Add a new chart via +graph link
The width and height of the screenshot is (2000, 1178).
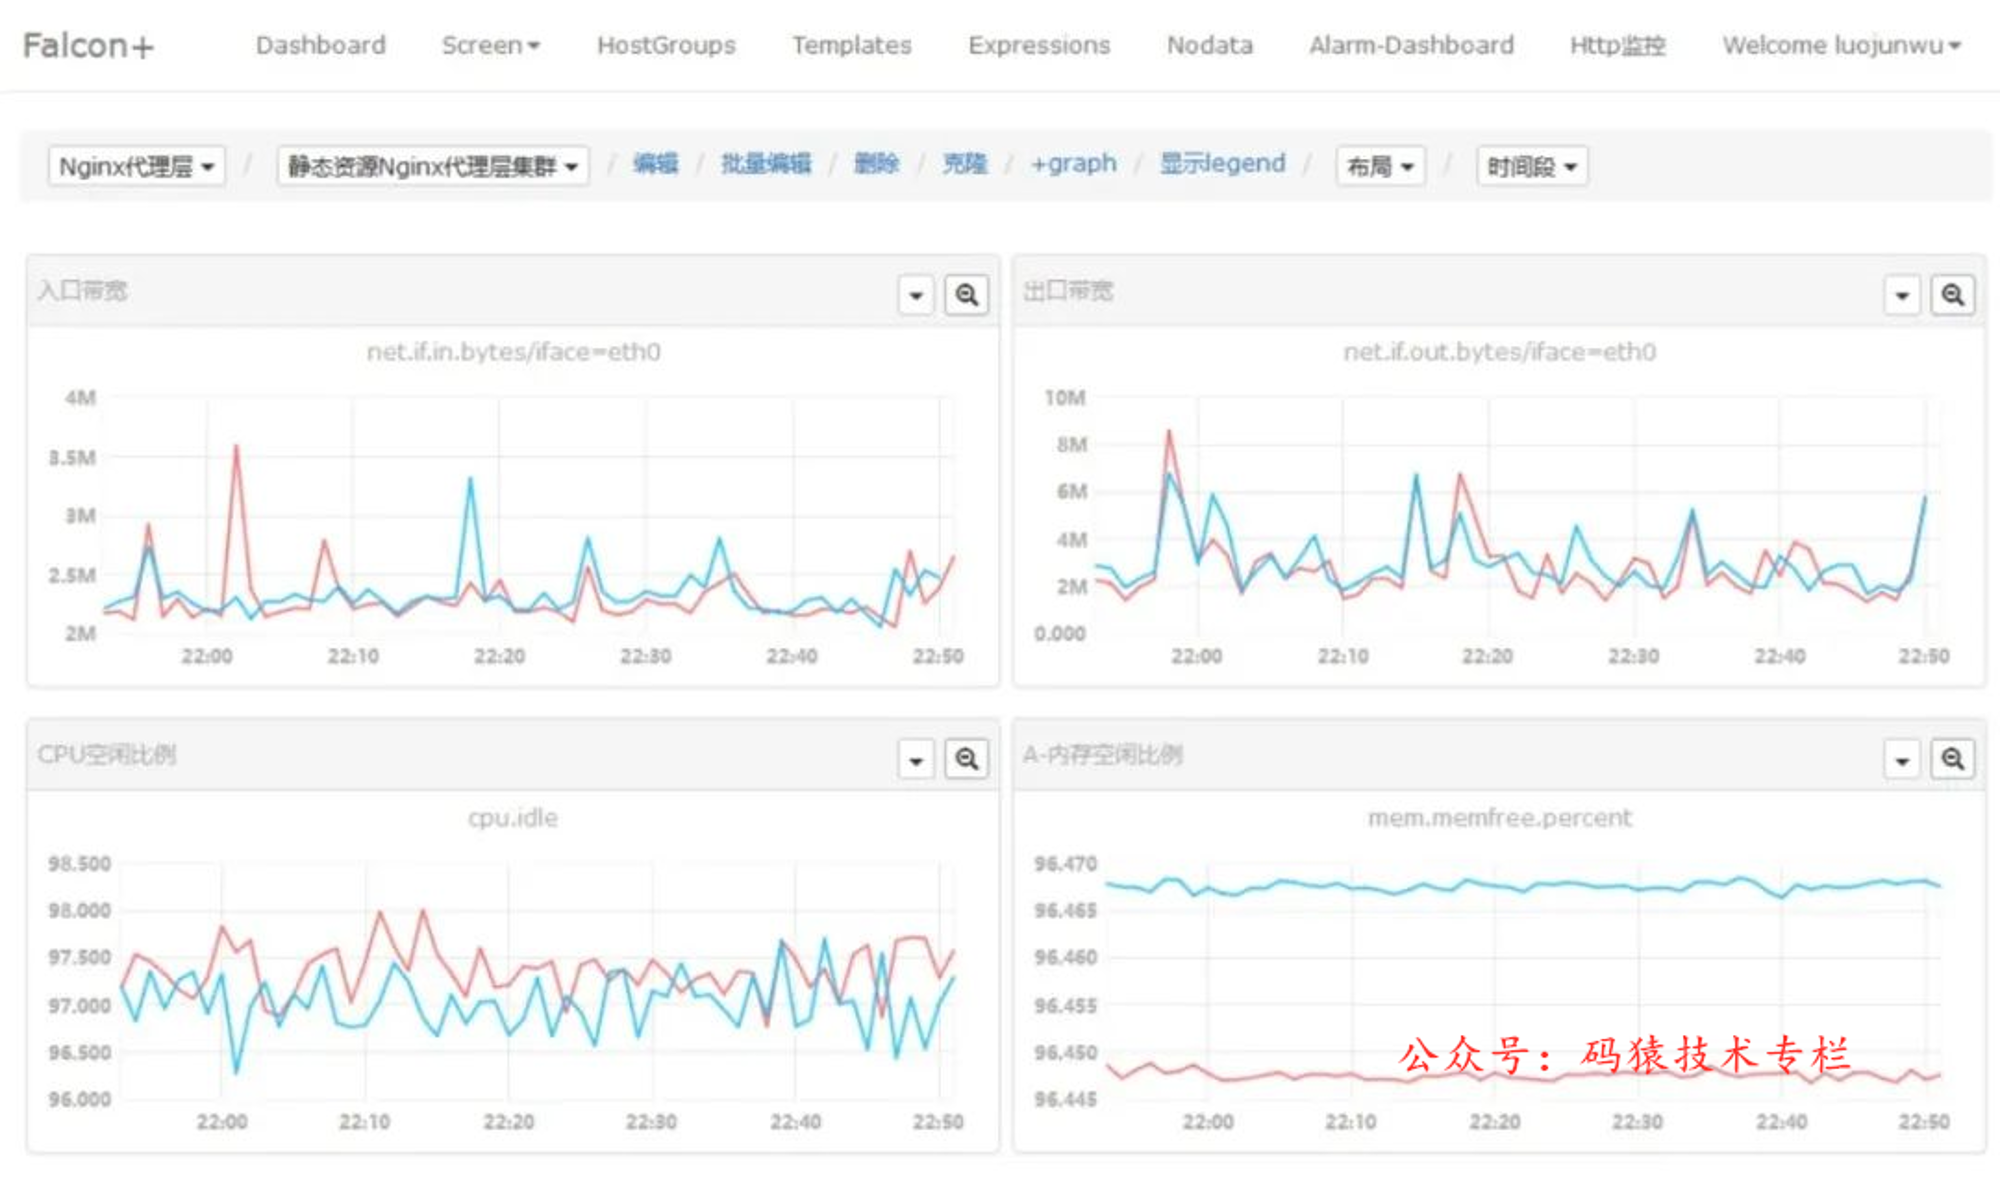tap(1073, 163)
